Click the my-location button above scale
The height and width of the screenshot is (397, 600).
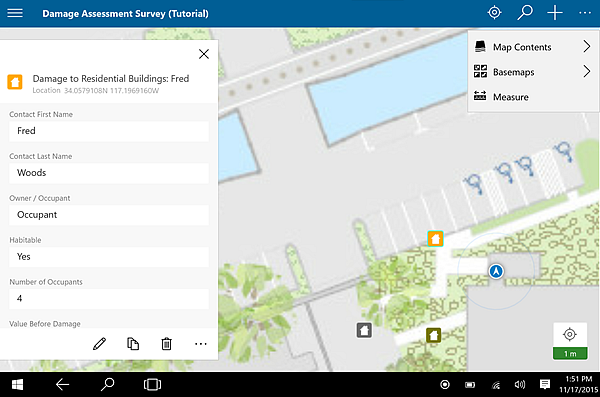click(x=570, y=334)
